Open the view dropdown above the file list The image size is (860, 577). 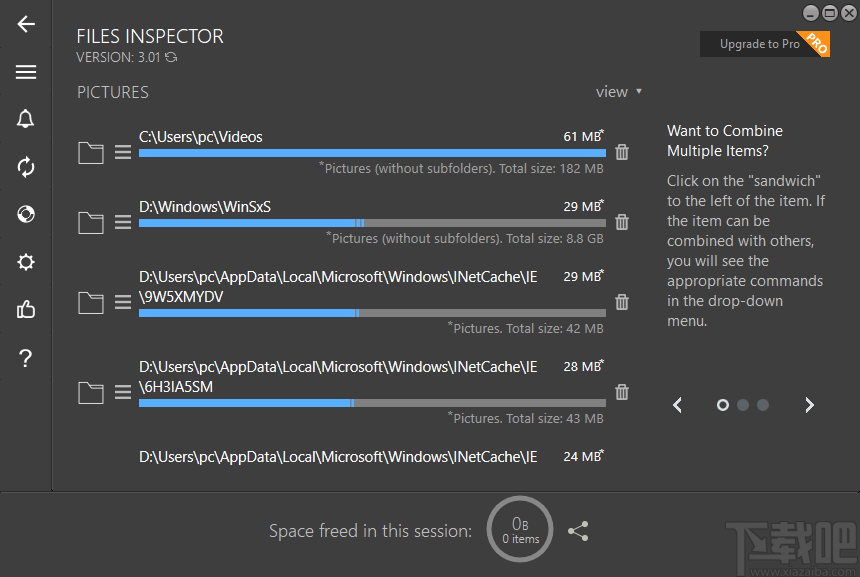click(617, 91)
